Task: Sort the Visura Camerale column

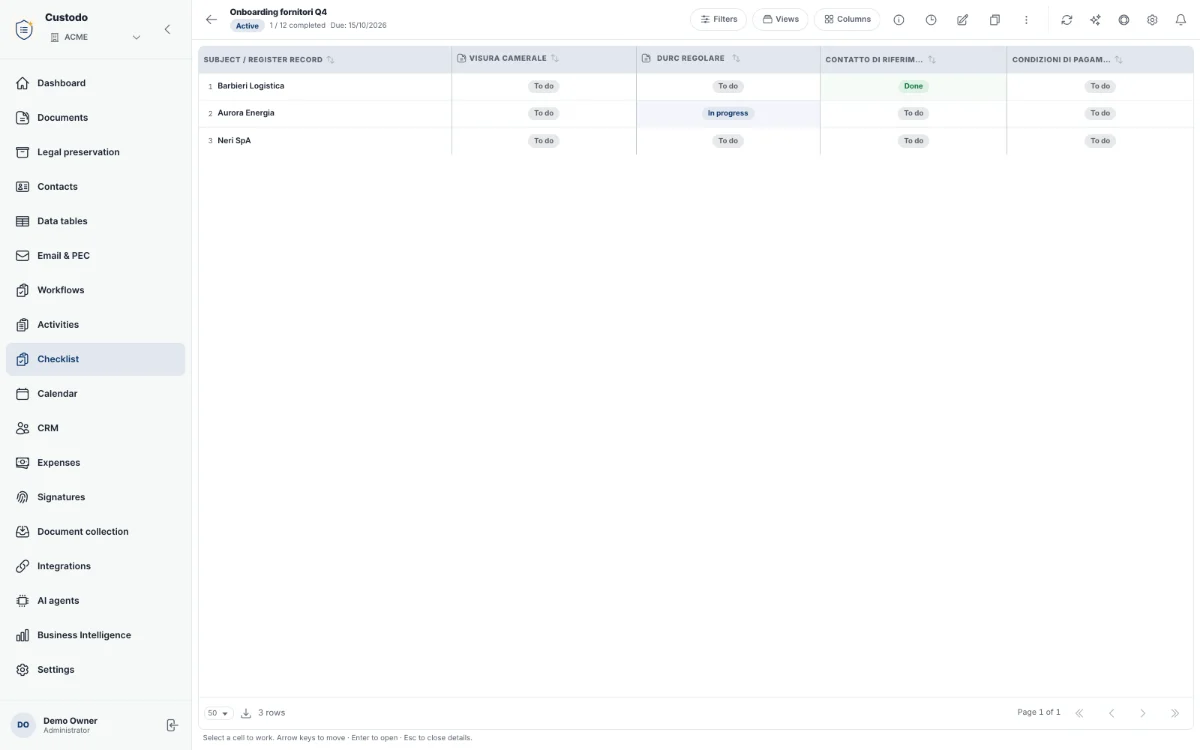Action: (555, 59)
